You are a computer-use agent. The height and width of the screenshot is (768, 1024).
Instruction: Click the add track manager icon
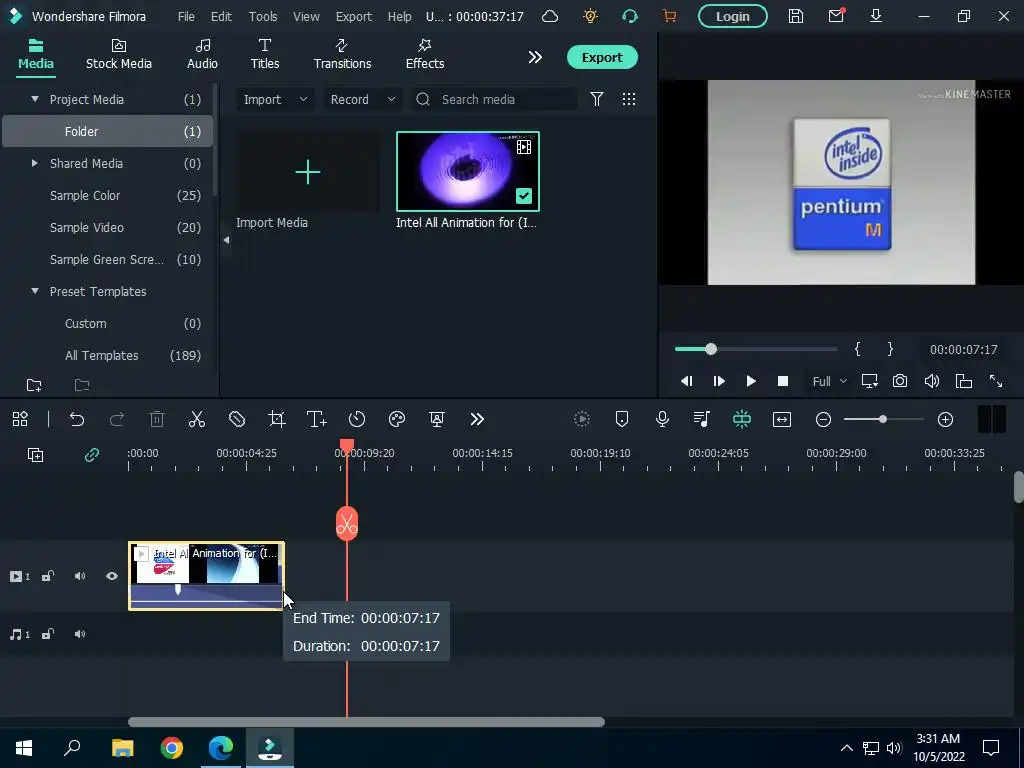pos(35,455)
